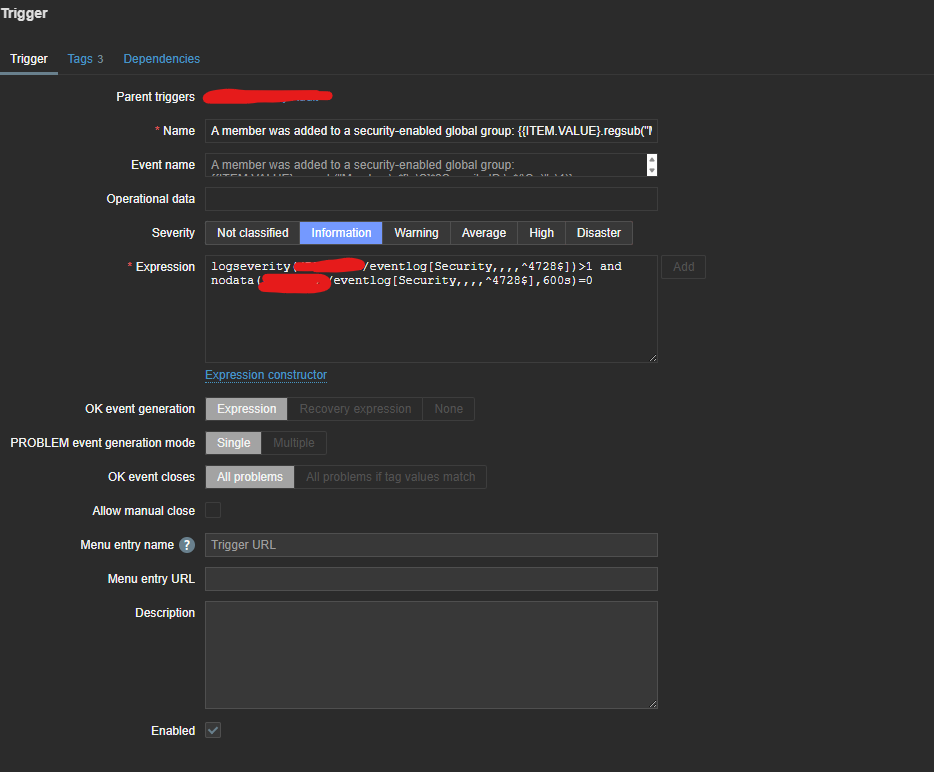Choose Multiple problem event mode
934x772 pixels.
click(x=294, y=443)
